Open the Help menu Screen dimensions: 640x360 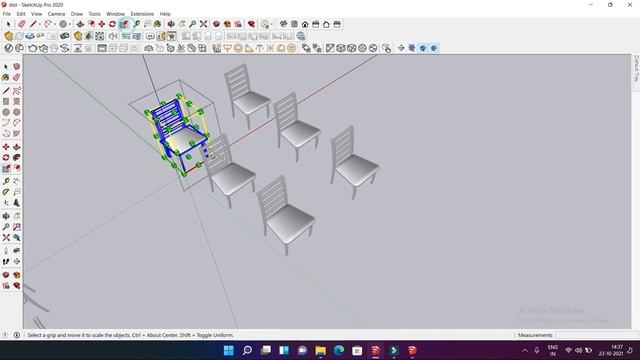point(165,14)
